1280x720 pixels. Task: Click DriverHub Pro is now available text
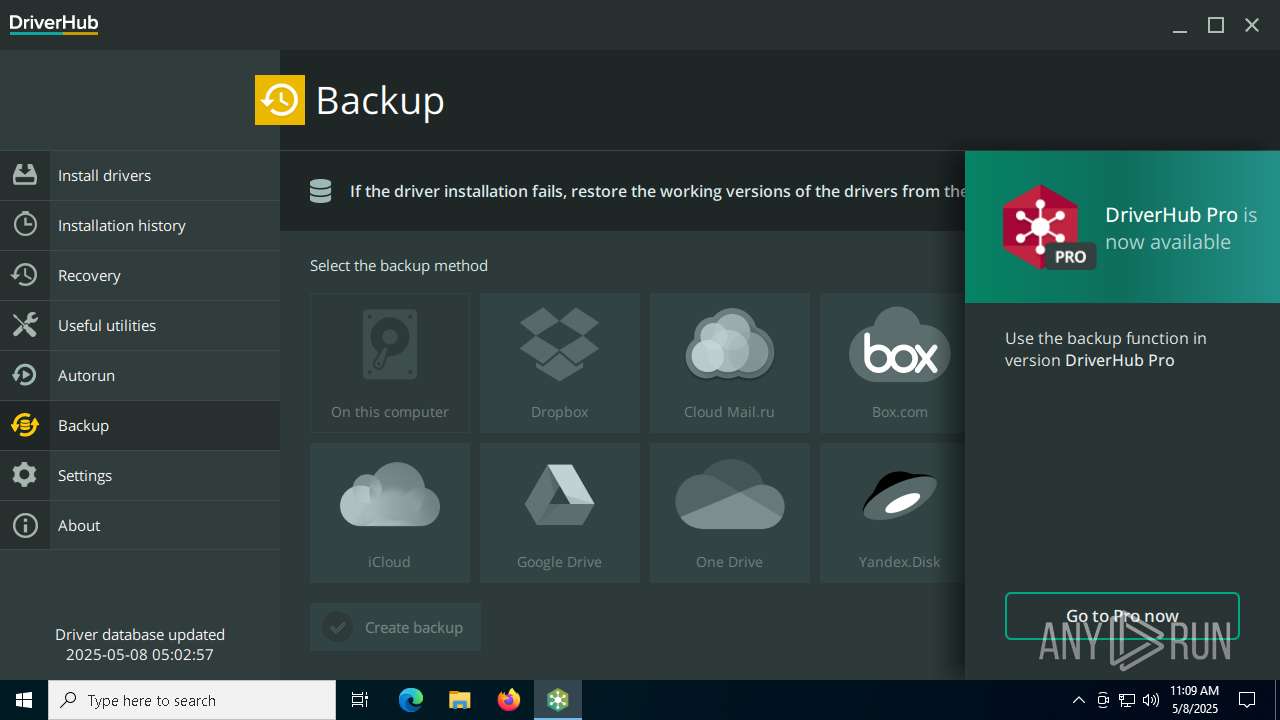[1181, 228]
